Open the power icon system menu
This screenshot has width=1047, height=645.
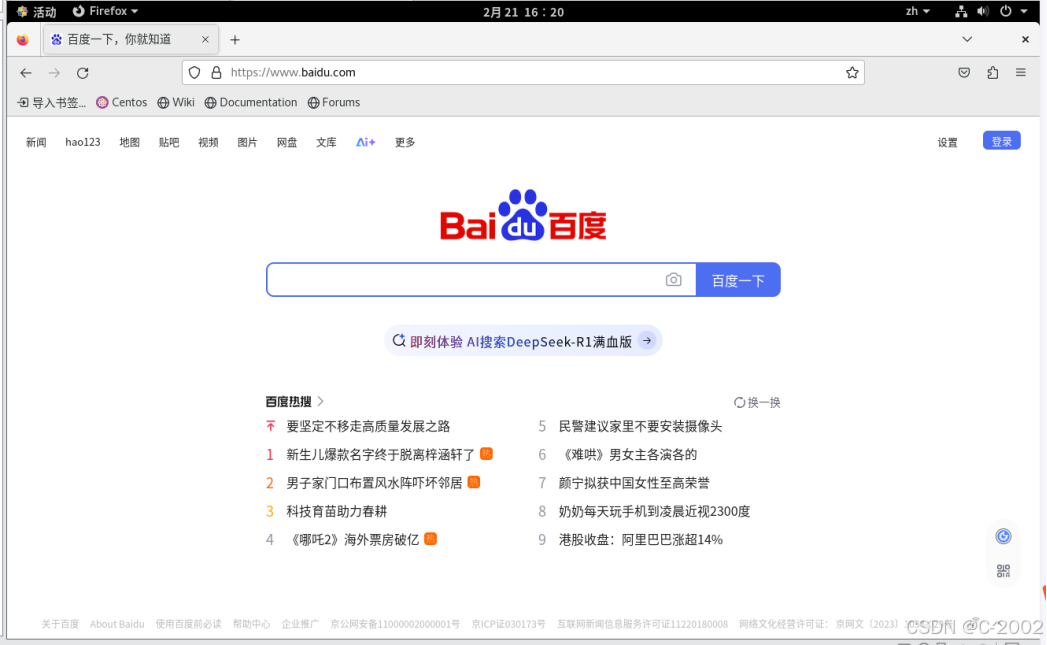click(x=1006, y=11)
